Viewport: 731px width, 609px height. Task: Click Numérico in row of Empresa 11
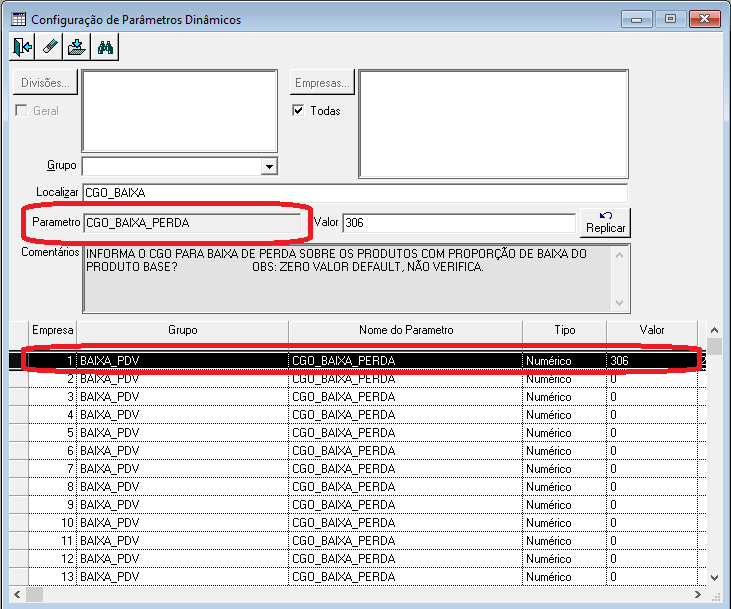(x=549, y=541)
